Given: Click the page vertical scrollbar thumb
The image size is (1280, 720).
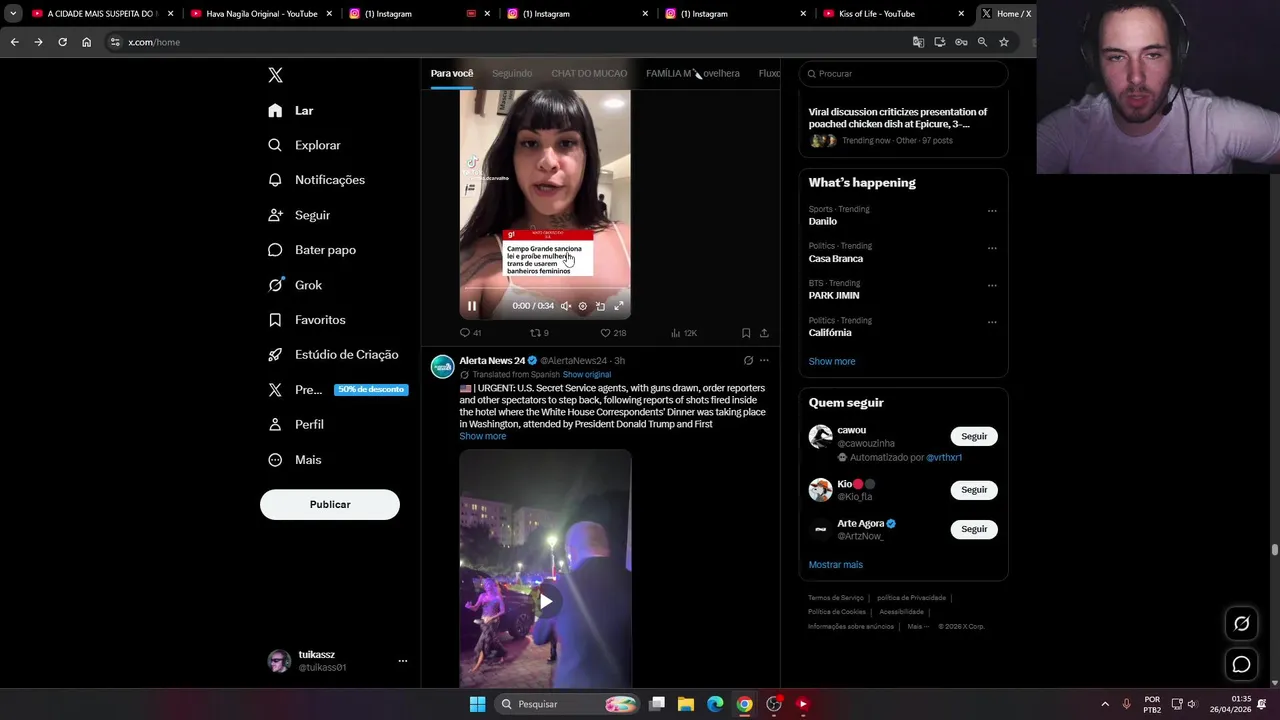Looking at the screenshot, I should (1274, 550).
